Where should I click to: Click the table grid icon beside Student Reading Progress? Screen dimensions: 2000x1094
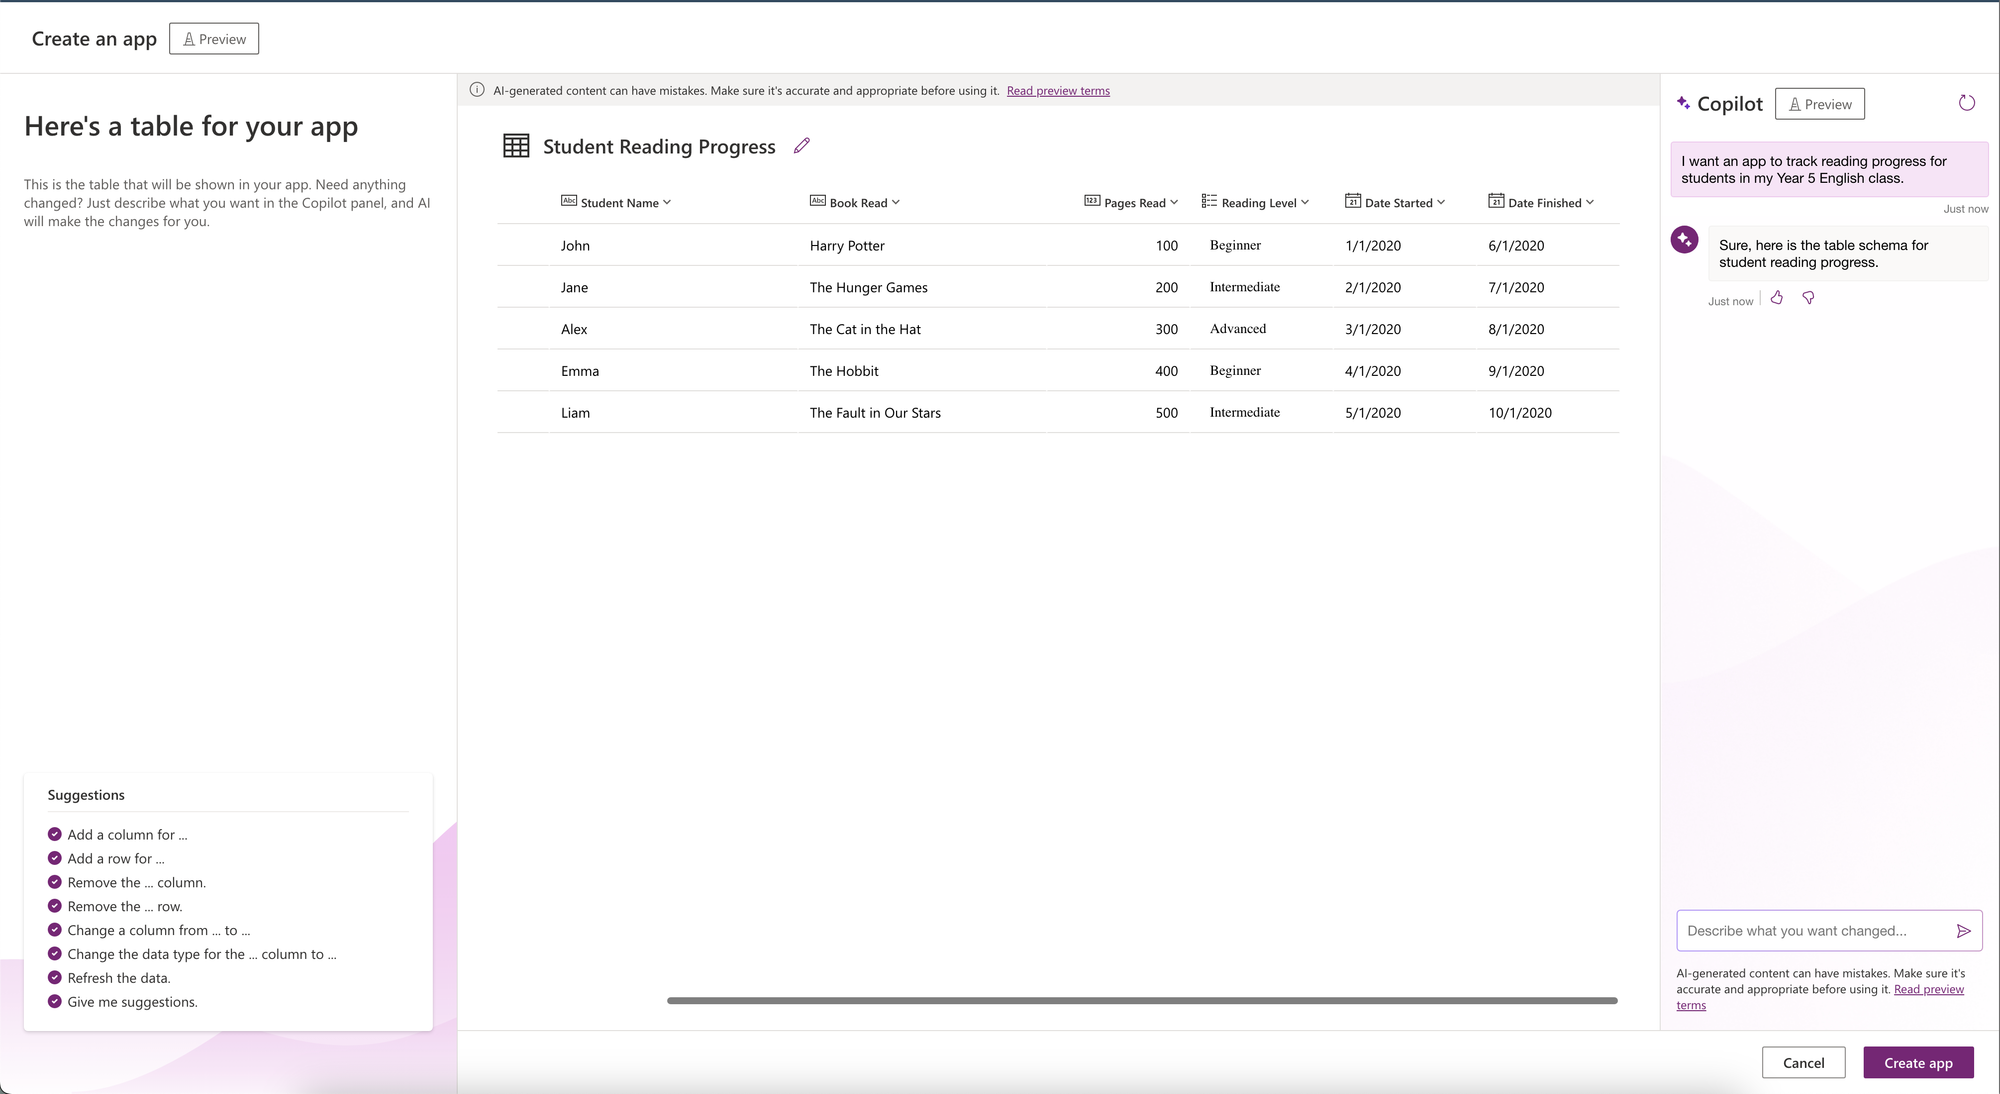tap(516, 146)
